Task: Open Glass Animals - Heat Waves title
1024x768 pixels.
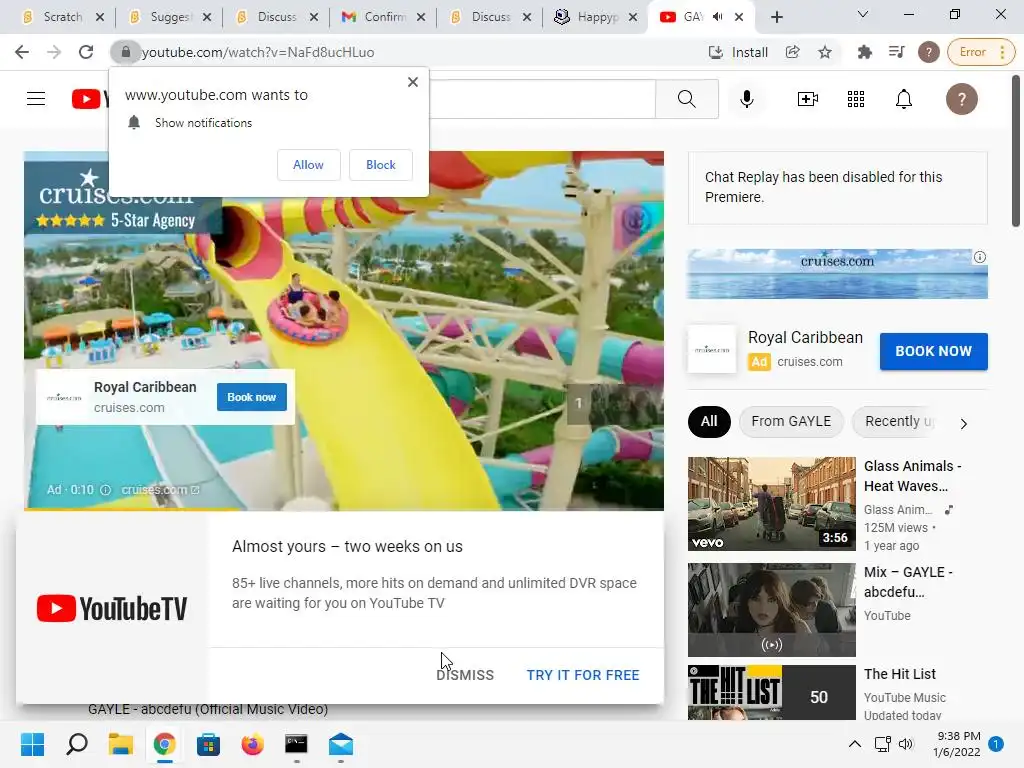Action: [912, 476]
